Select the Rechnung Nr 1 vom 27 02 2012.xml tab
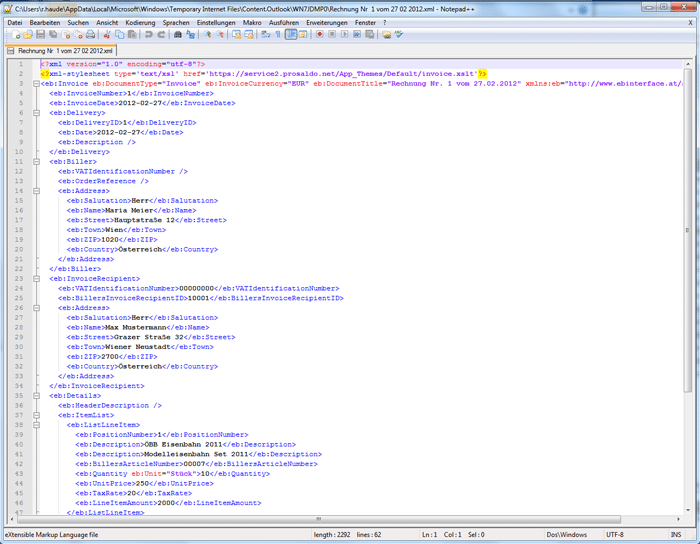 (62, 50)
